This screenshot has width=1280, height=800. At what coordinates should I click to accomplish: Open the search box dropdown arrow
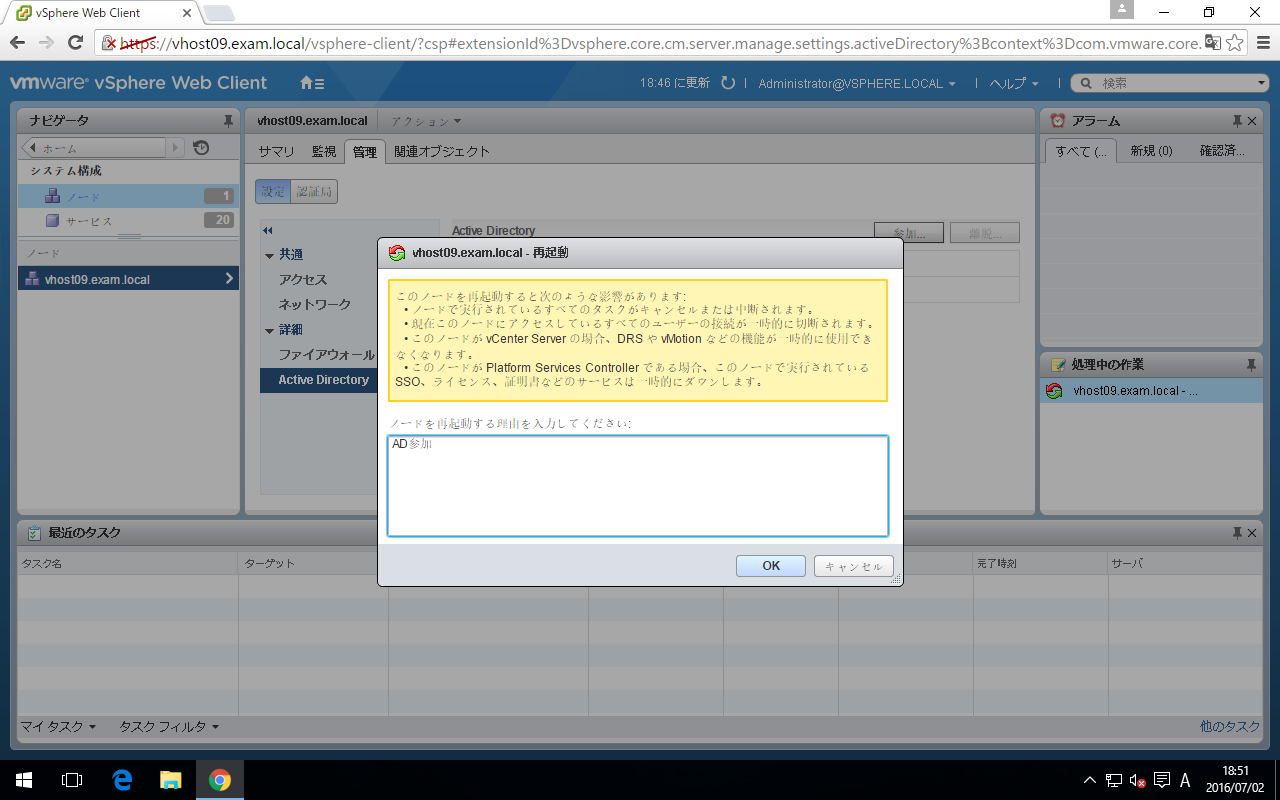[1262, 84]
